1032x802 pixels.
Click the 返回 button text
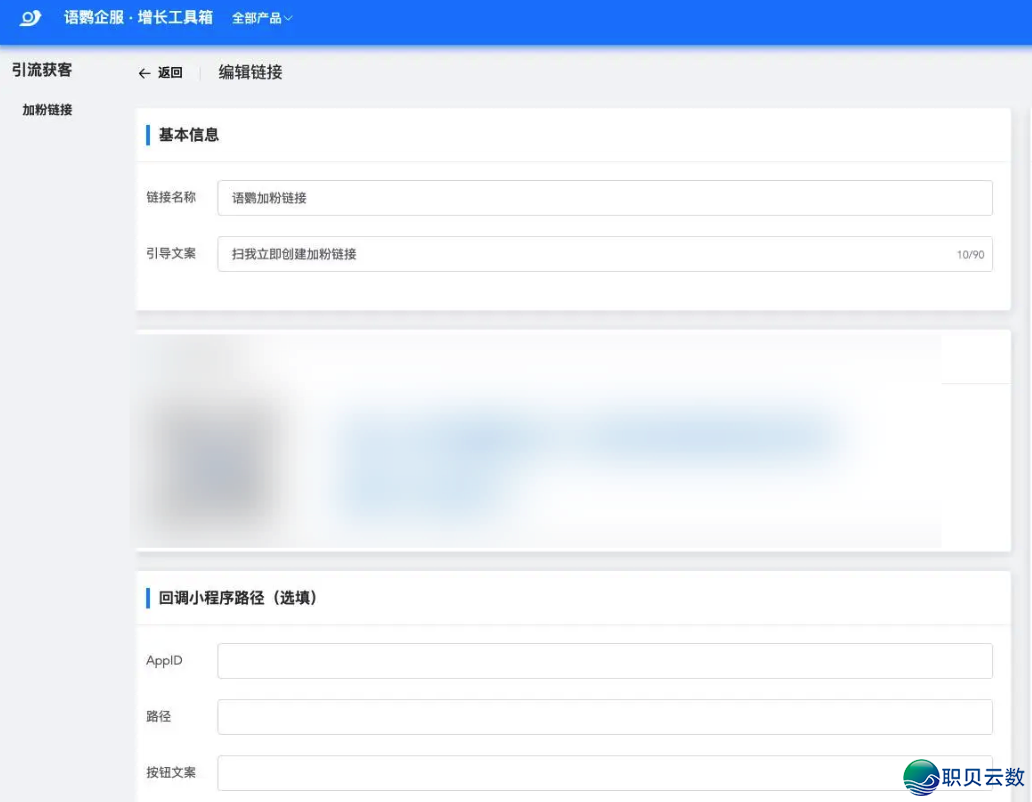[170, 73]
